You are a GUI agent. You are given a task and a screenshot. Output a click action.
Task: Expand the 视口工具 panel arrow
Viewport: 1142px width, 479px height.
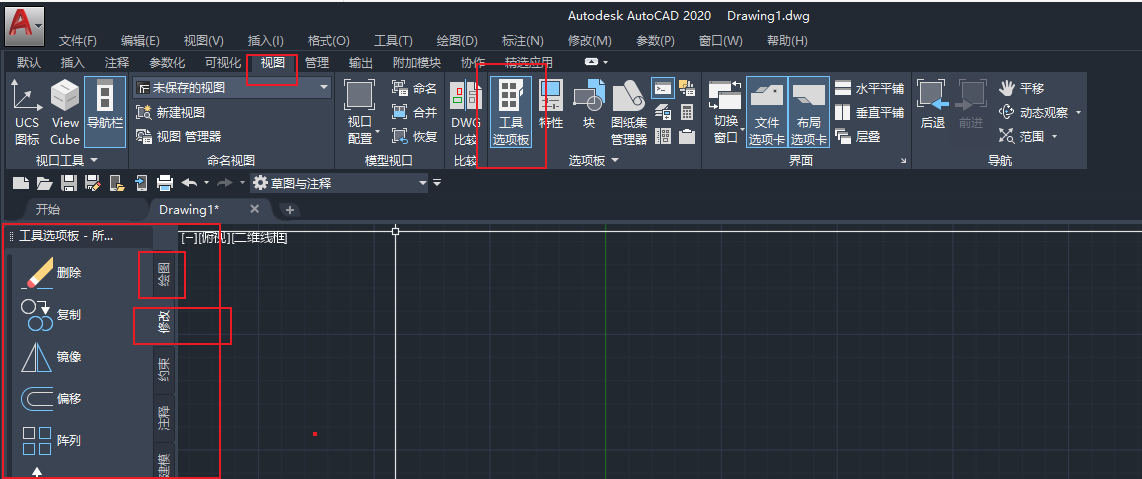(x=93, y=159)
